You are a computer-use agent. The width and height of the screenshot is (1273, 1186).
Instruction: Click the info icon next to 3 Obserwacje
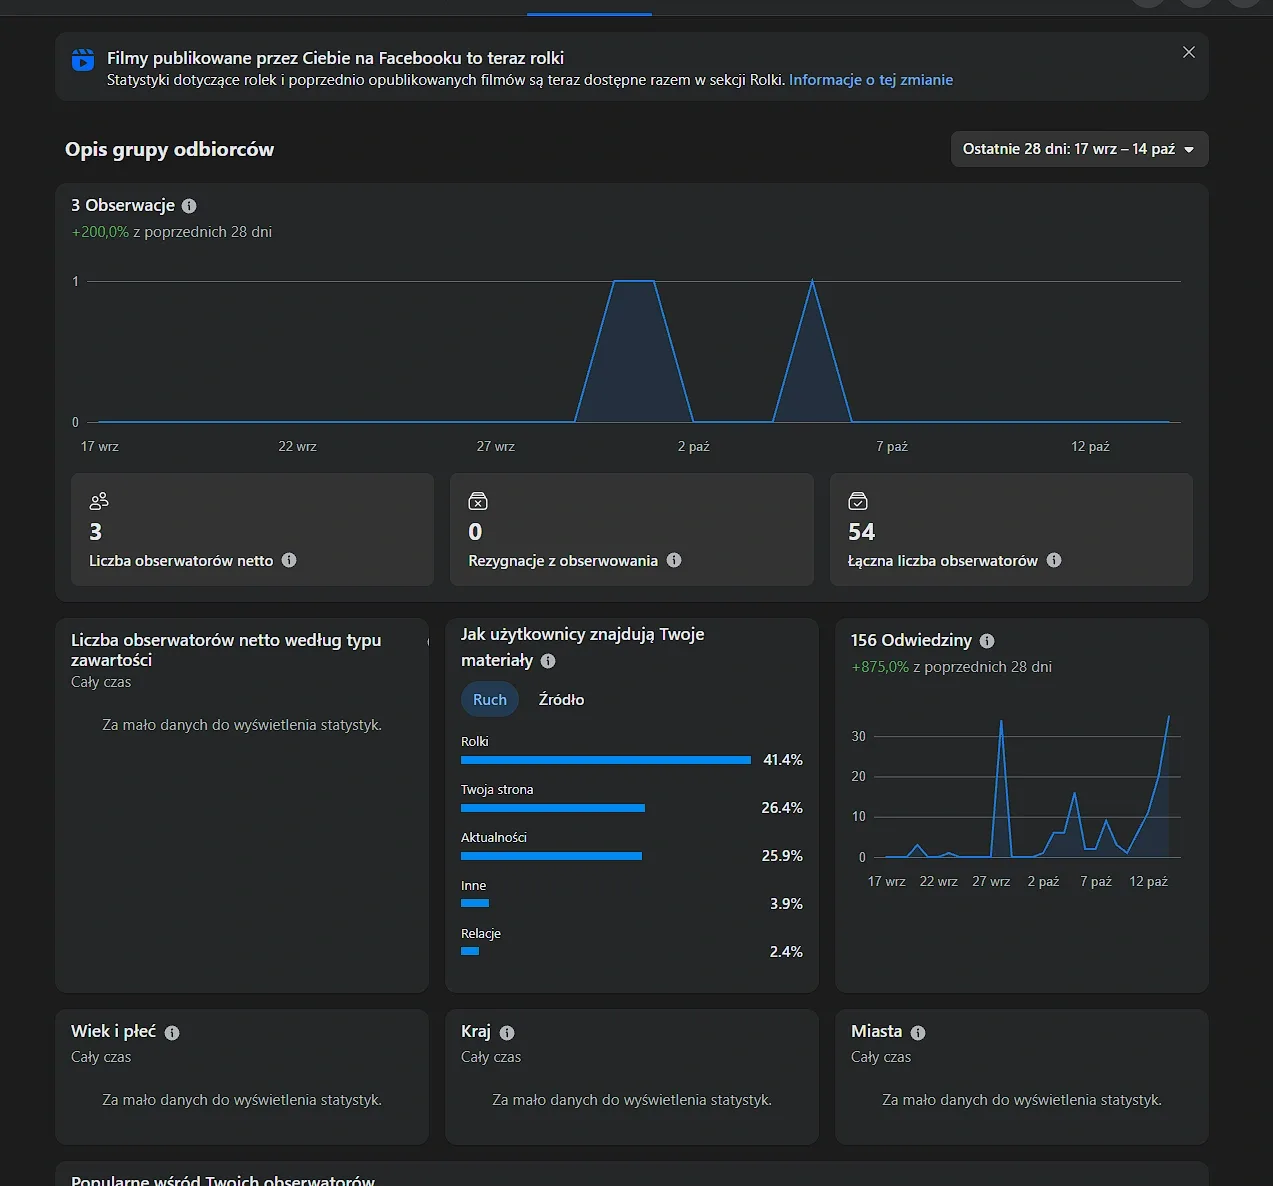click(x=189, y=206)
